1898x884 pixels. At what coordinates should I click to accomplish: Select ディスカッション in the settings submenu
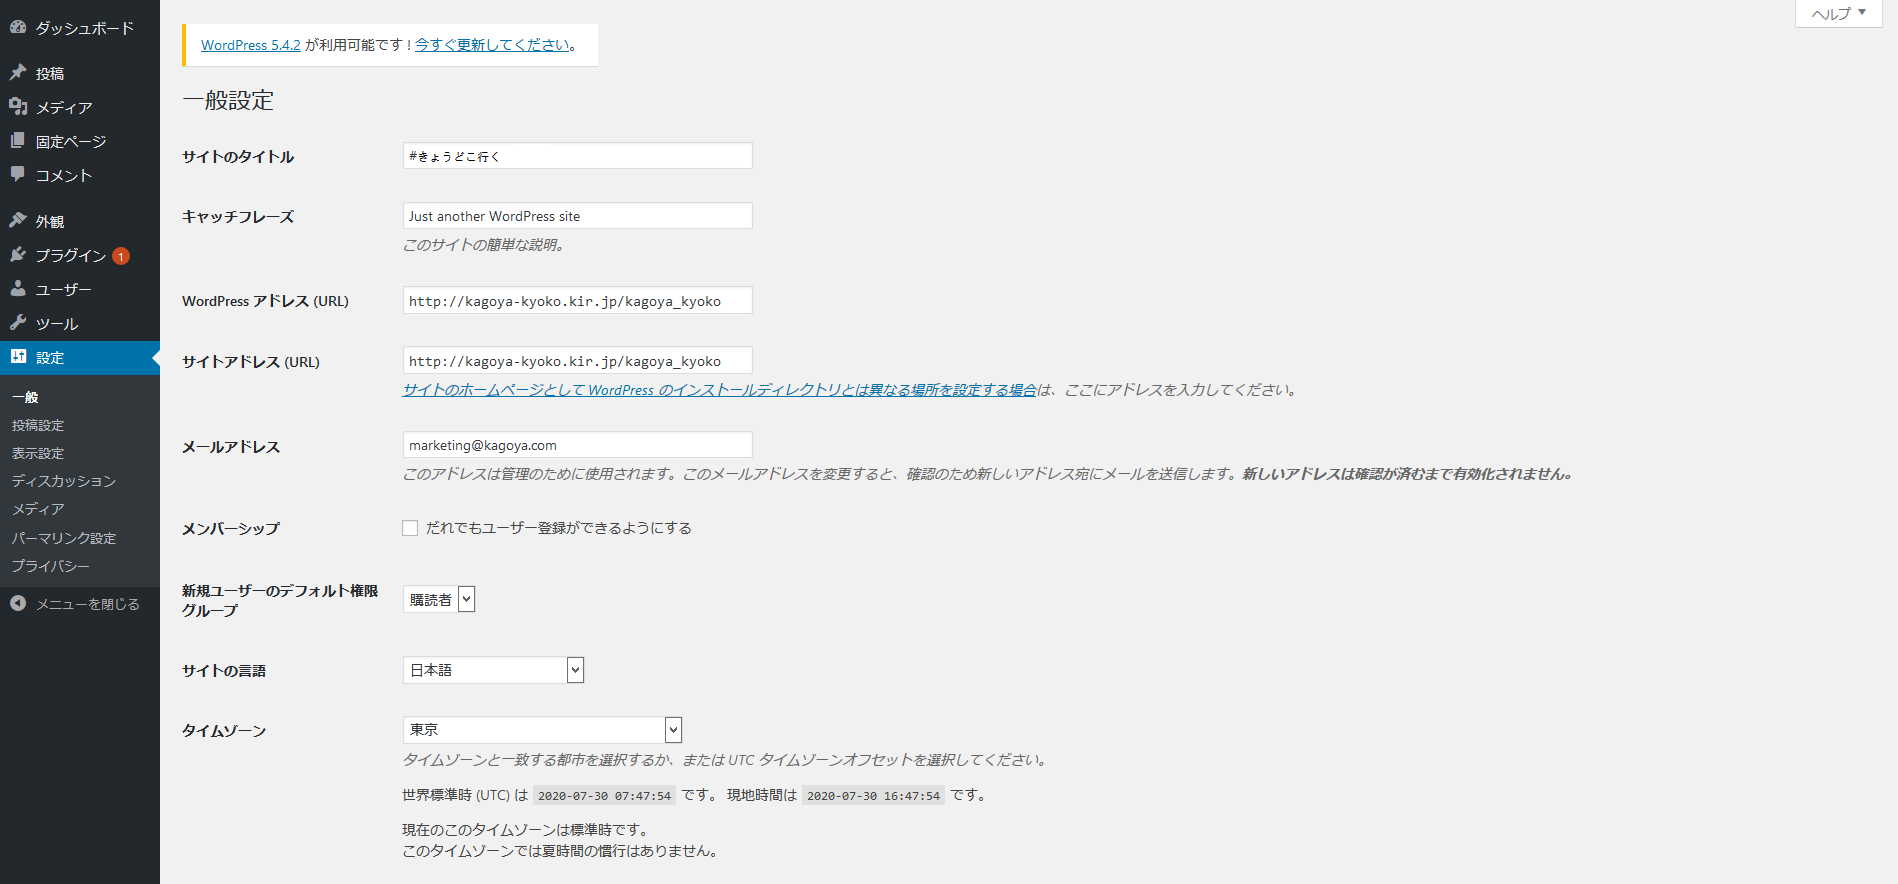[64, 481]
